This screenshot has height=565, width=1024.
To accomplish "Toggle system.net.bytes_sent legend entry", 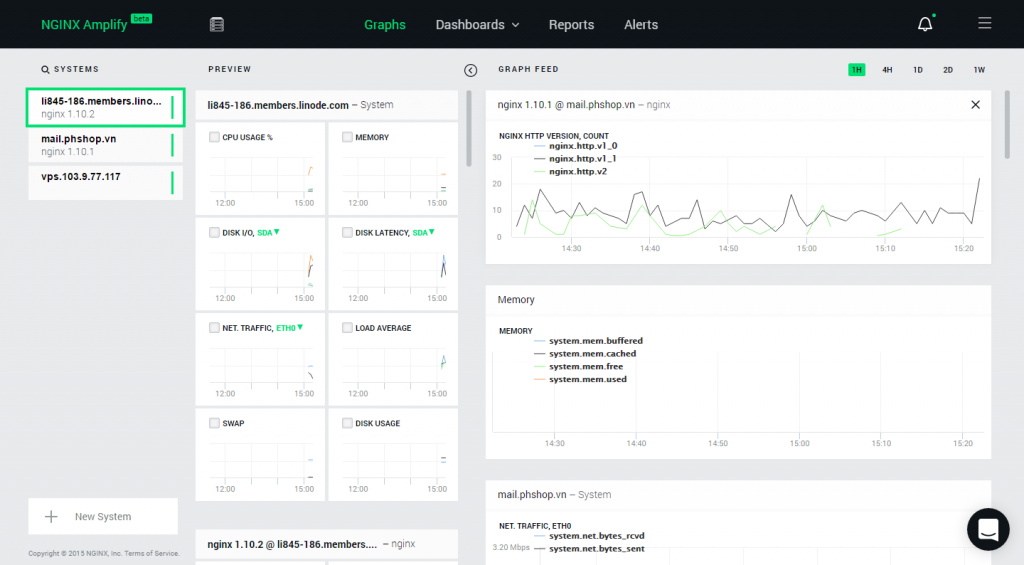I will pyautogui.click(x=589, y=549).
